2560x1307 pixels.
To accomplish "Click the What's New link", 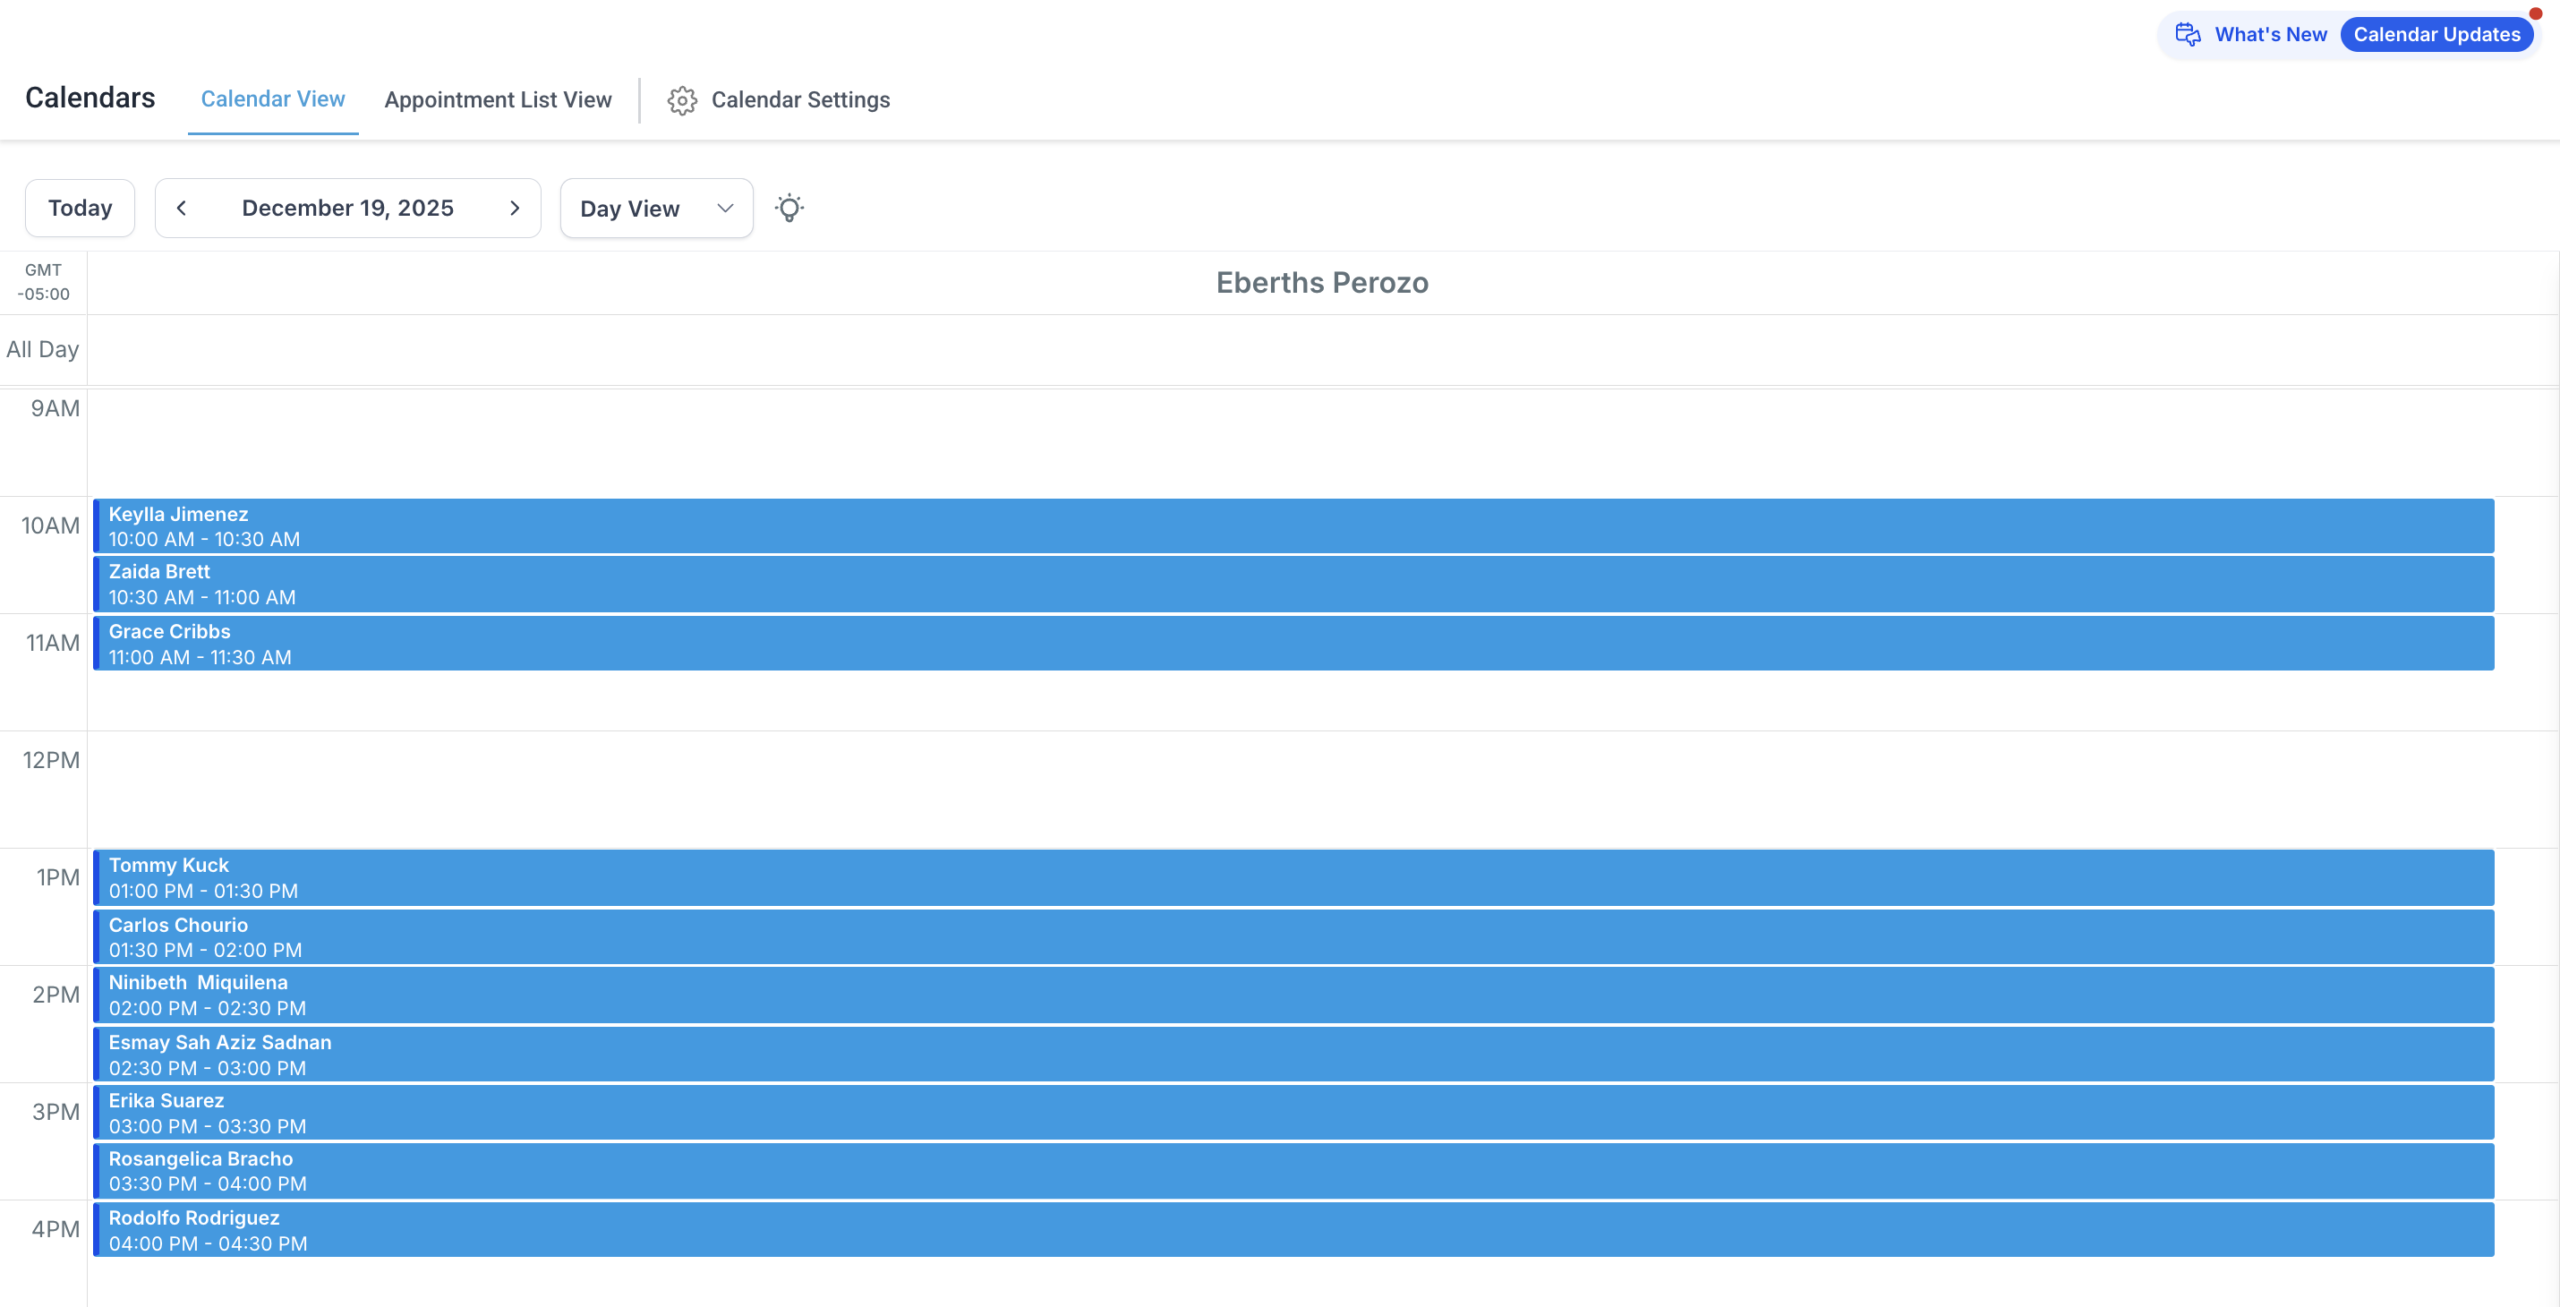I will tap(2270, 35).
